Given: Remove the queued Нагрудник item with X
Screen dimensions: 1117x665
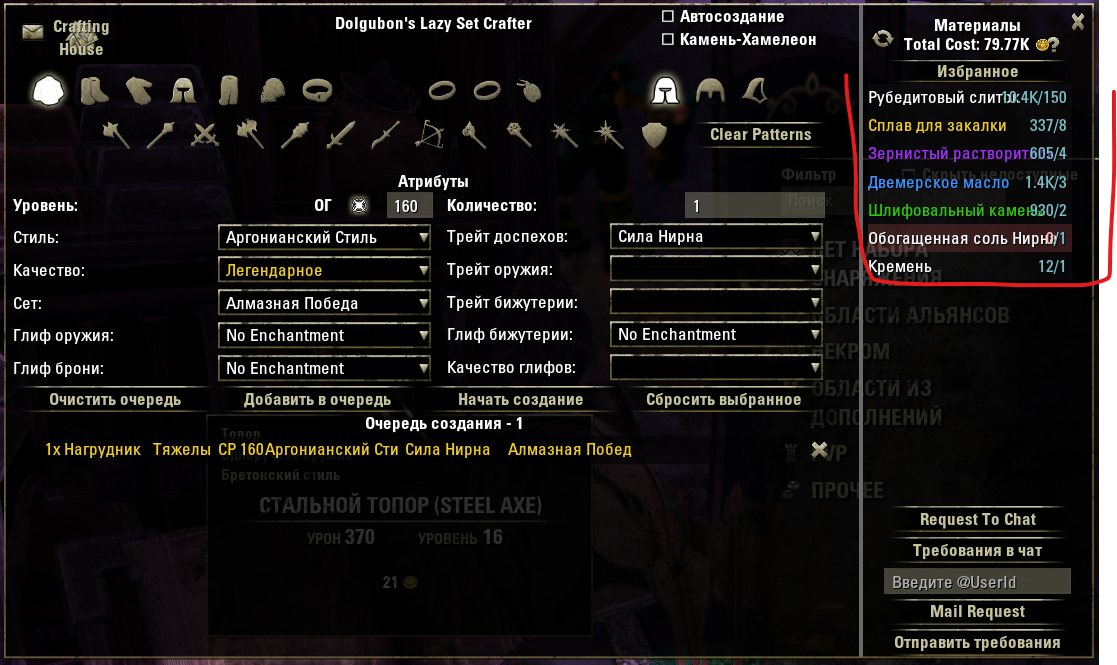Looking at the screenshot, I should tap(820, 450).
